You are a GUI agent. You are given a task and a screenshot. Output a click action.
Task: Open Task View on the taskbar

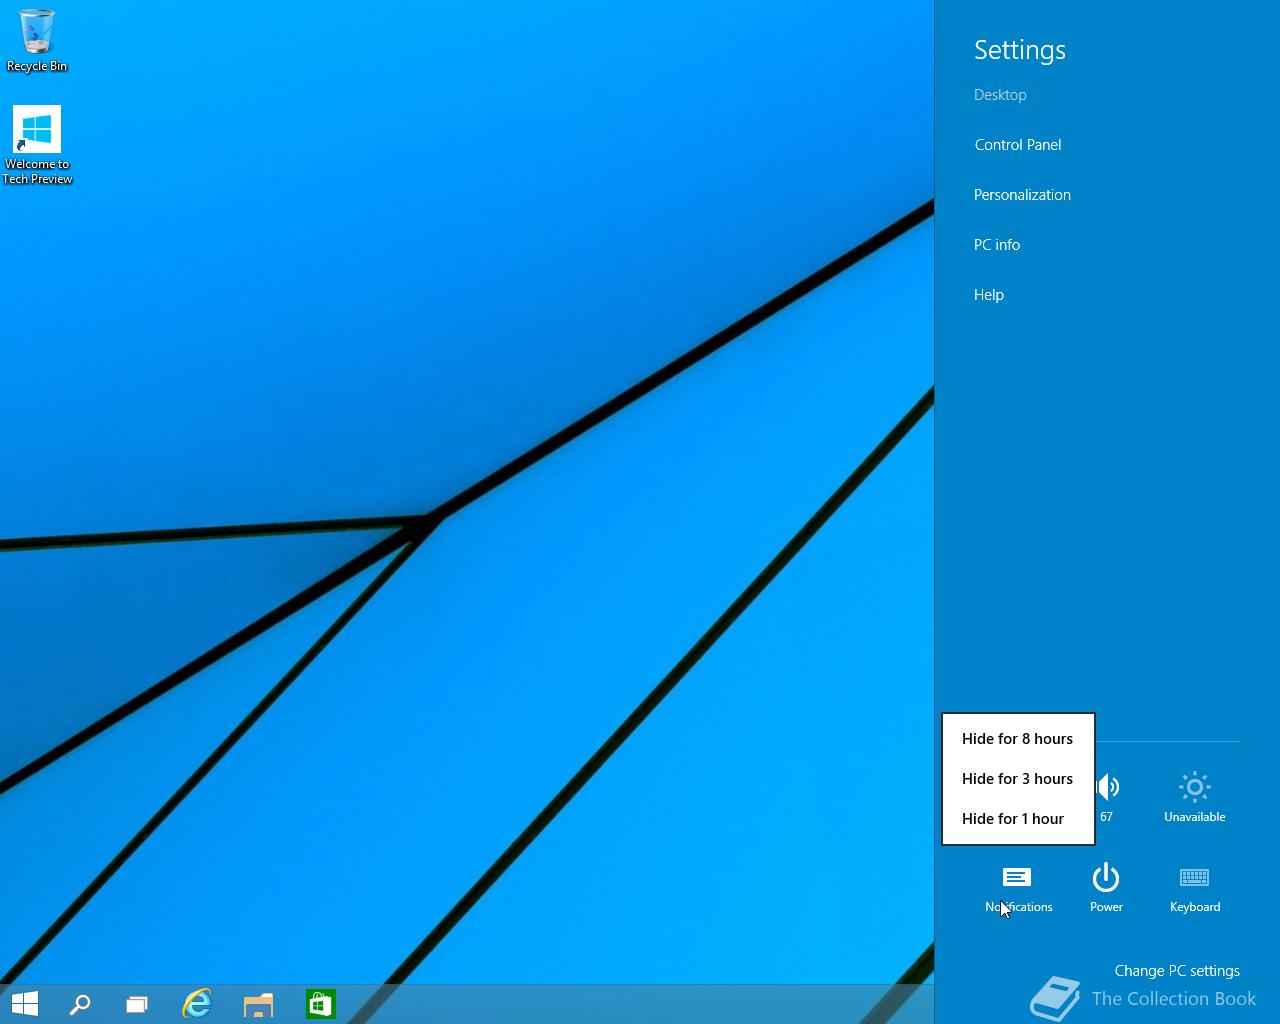(x=137, y=1004)
